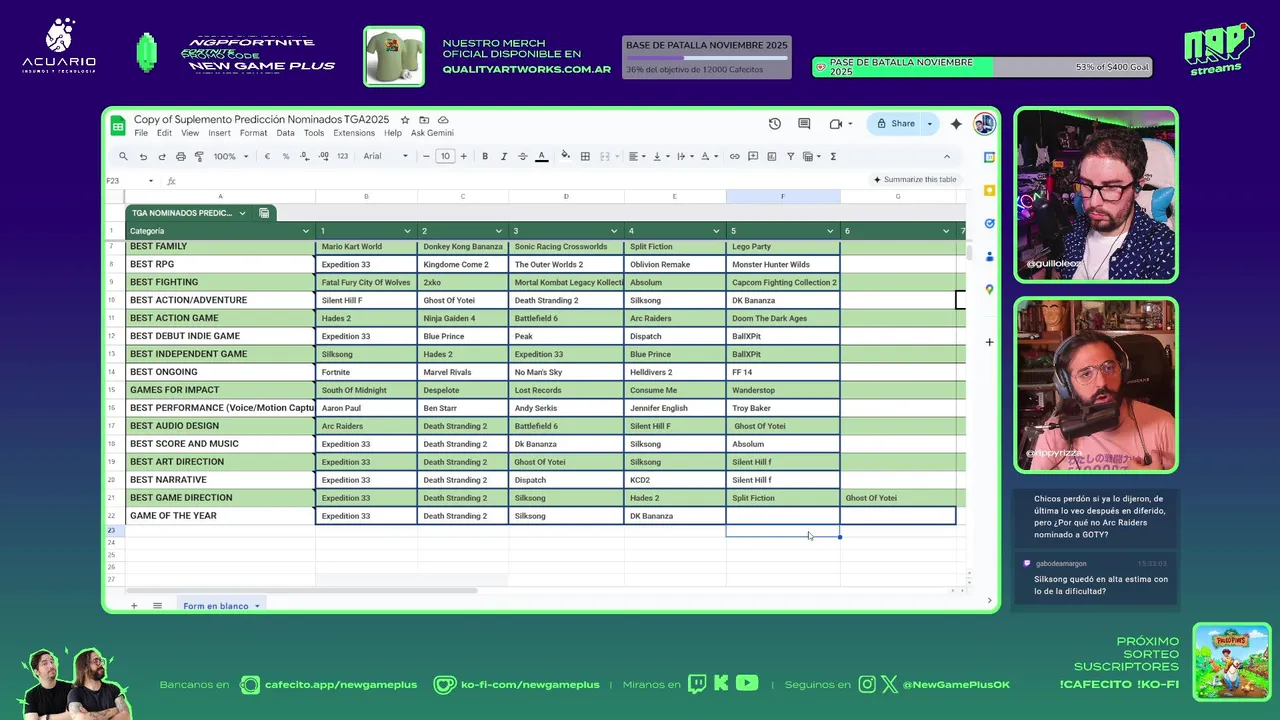Open column 5 header filter dropdown
Viewport: 1280px width, 720px height.
pos(830,231)
